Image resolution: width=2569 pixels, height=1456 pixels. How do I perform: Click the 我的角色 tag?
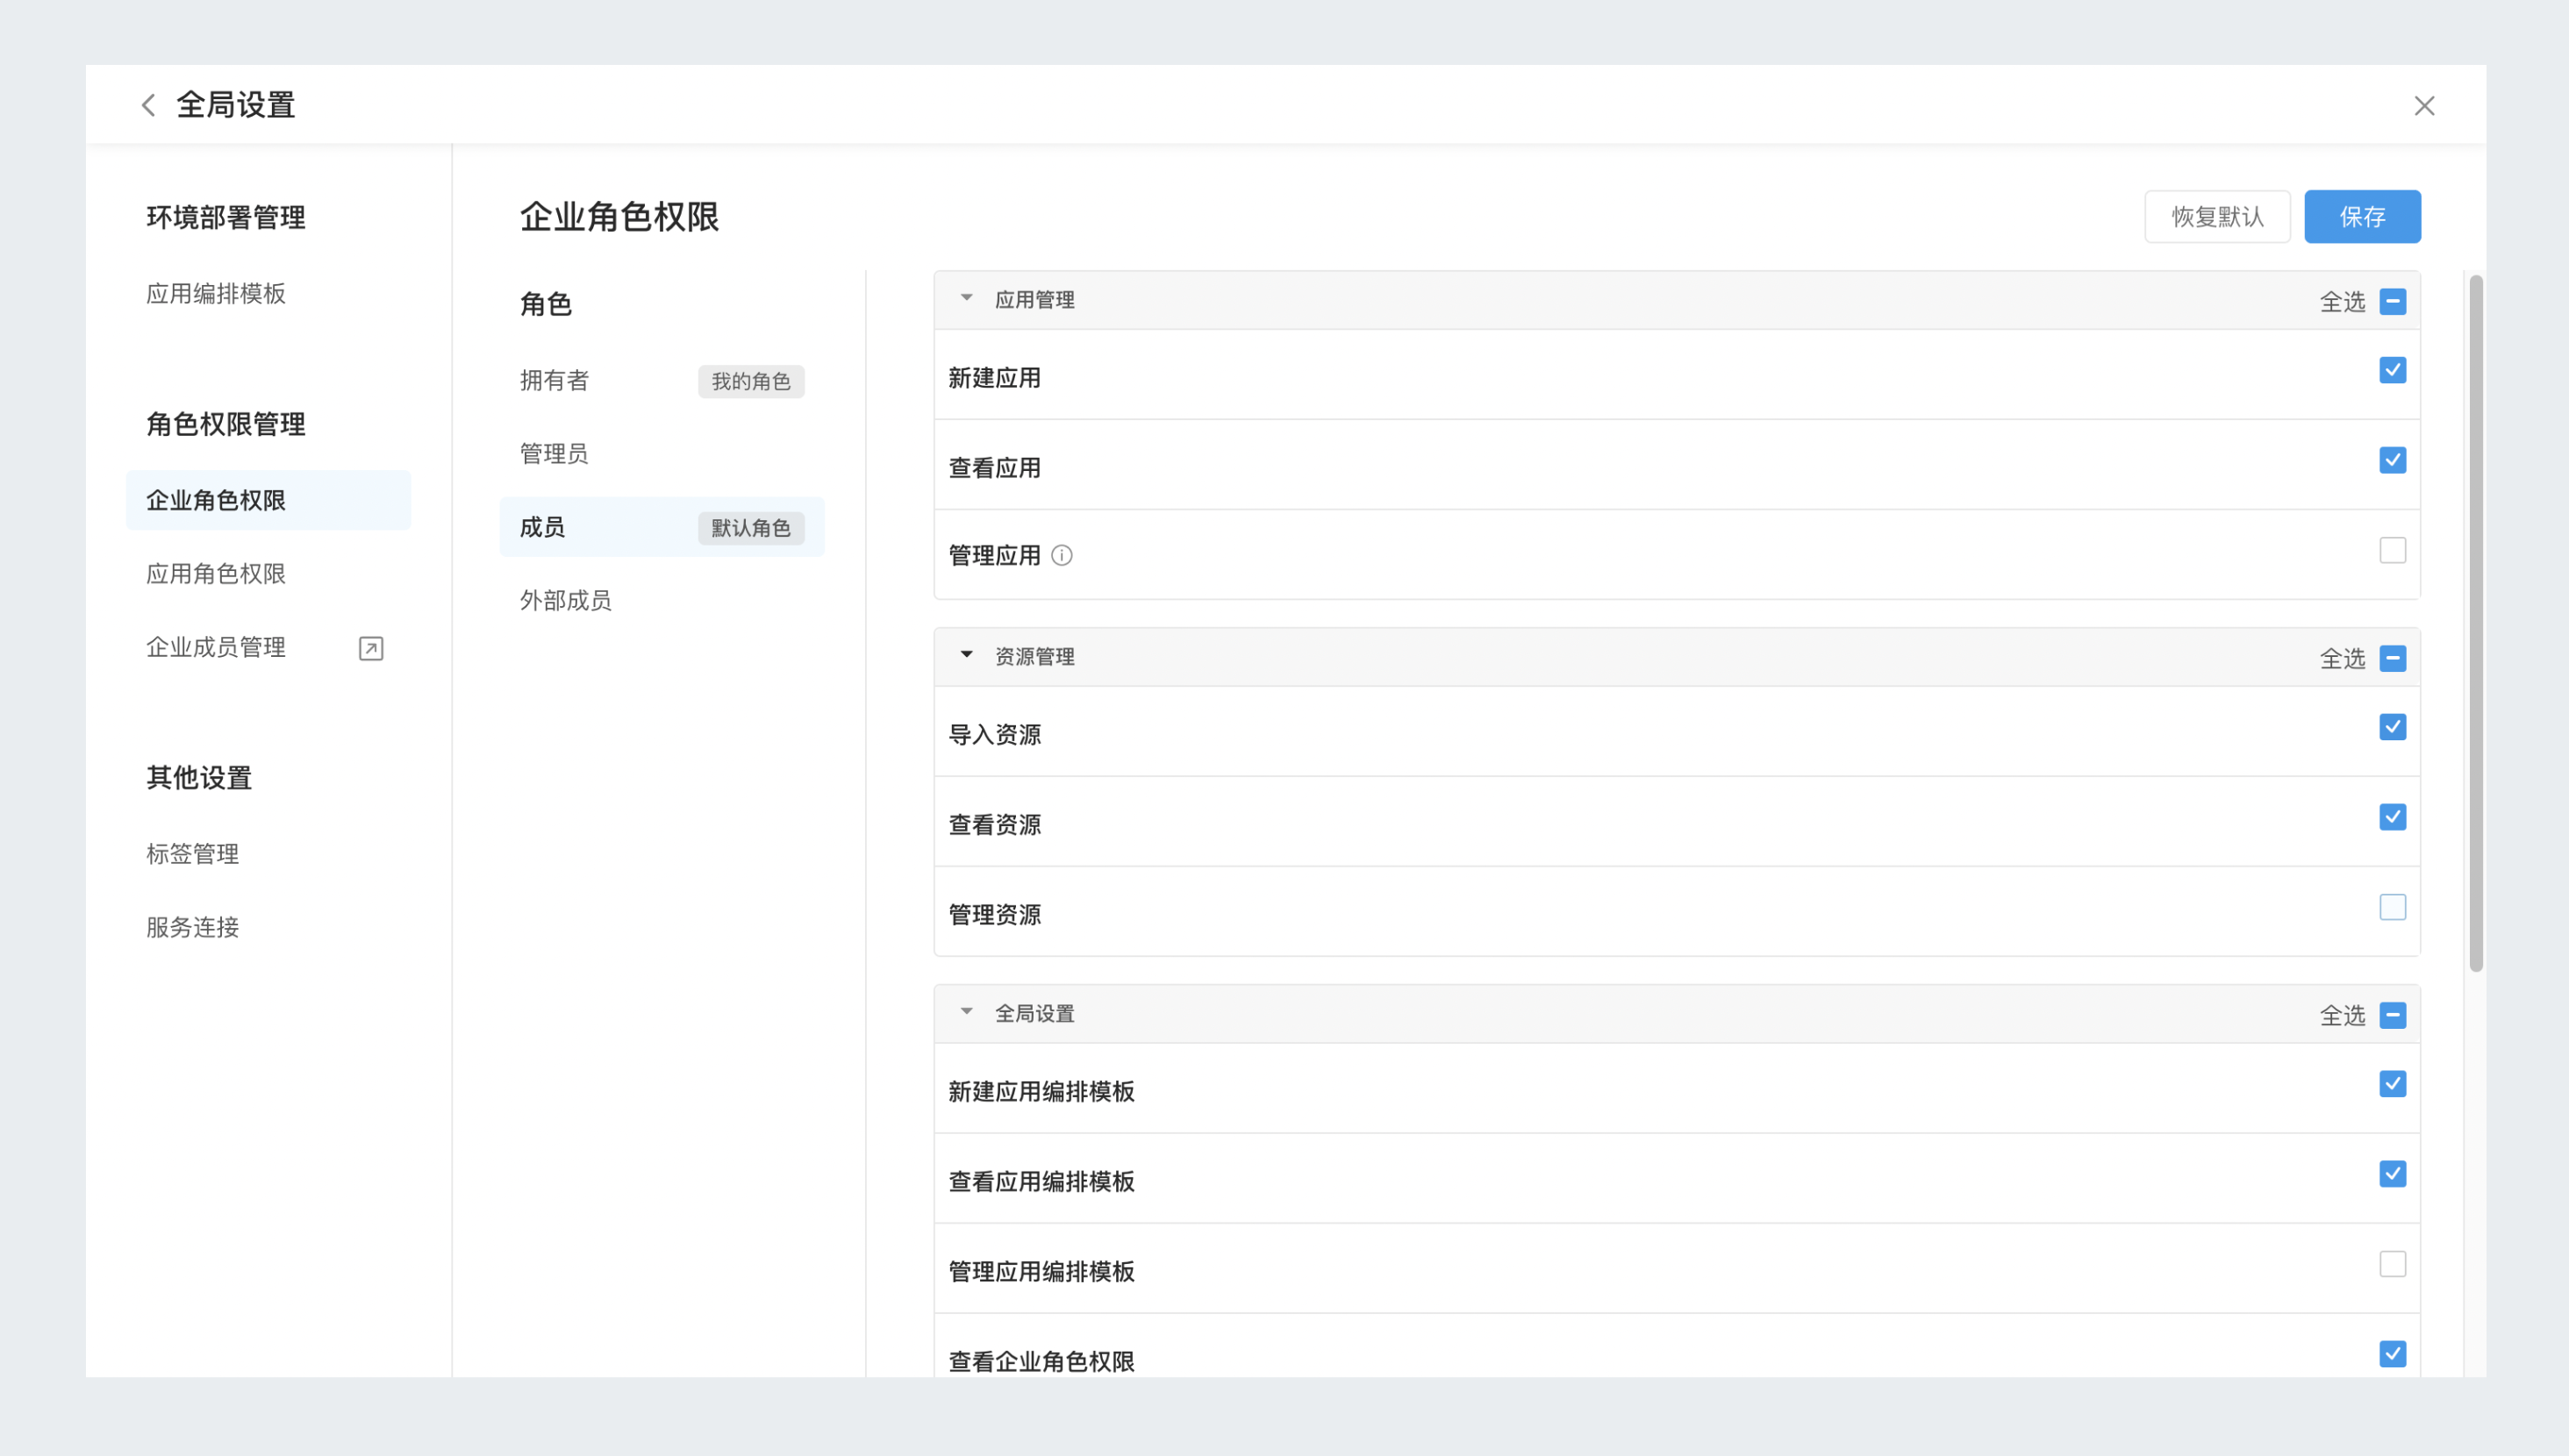[x=751, y=381]
